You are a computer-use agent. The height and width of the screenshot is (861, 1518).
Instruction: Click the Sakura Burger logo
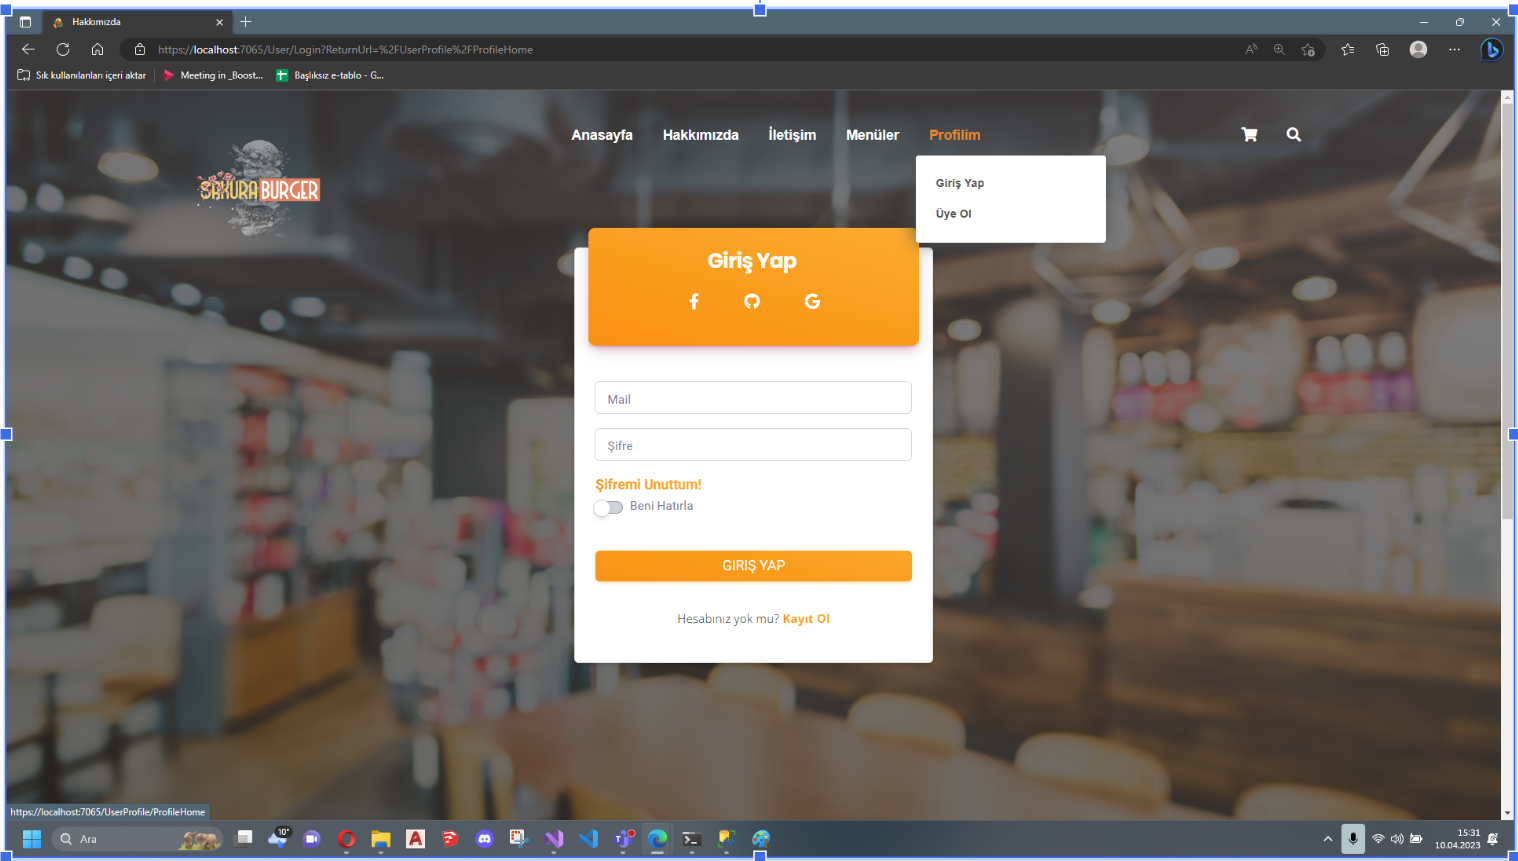[258, 190]
